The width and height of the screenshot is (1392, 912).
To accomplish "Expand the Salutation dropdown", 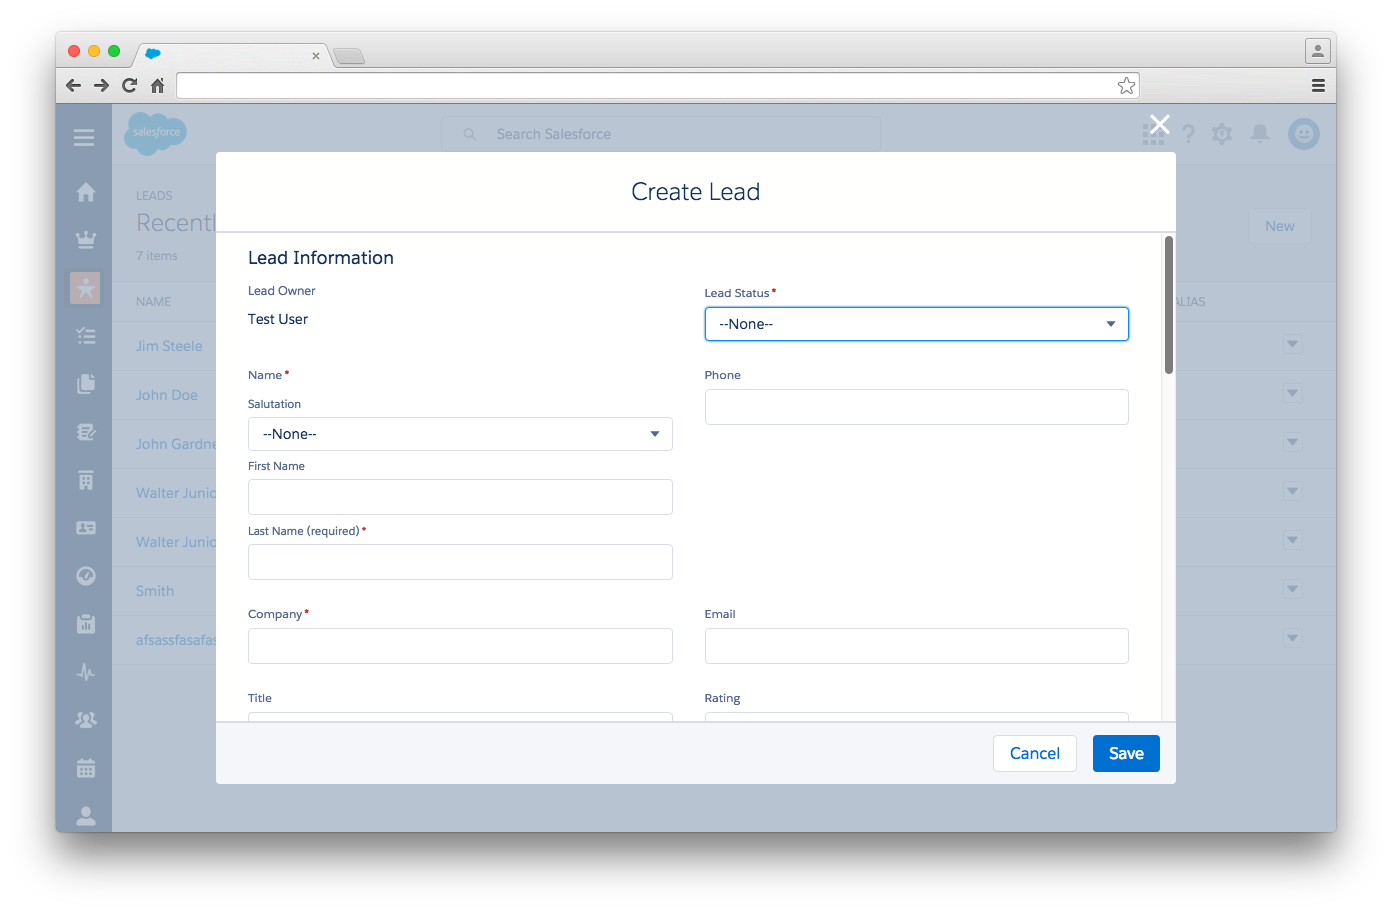I will point(460,434).
